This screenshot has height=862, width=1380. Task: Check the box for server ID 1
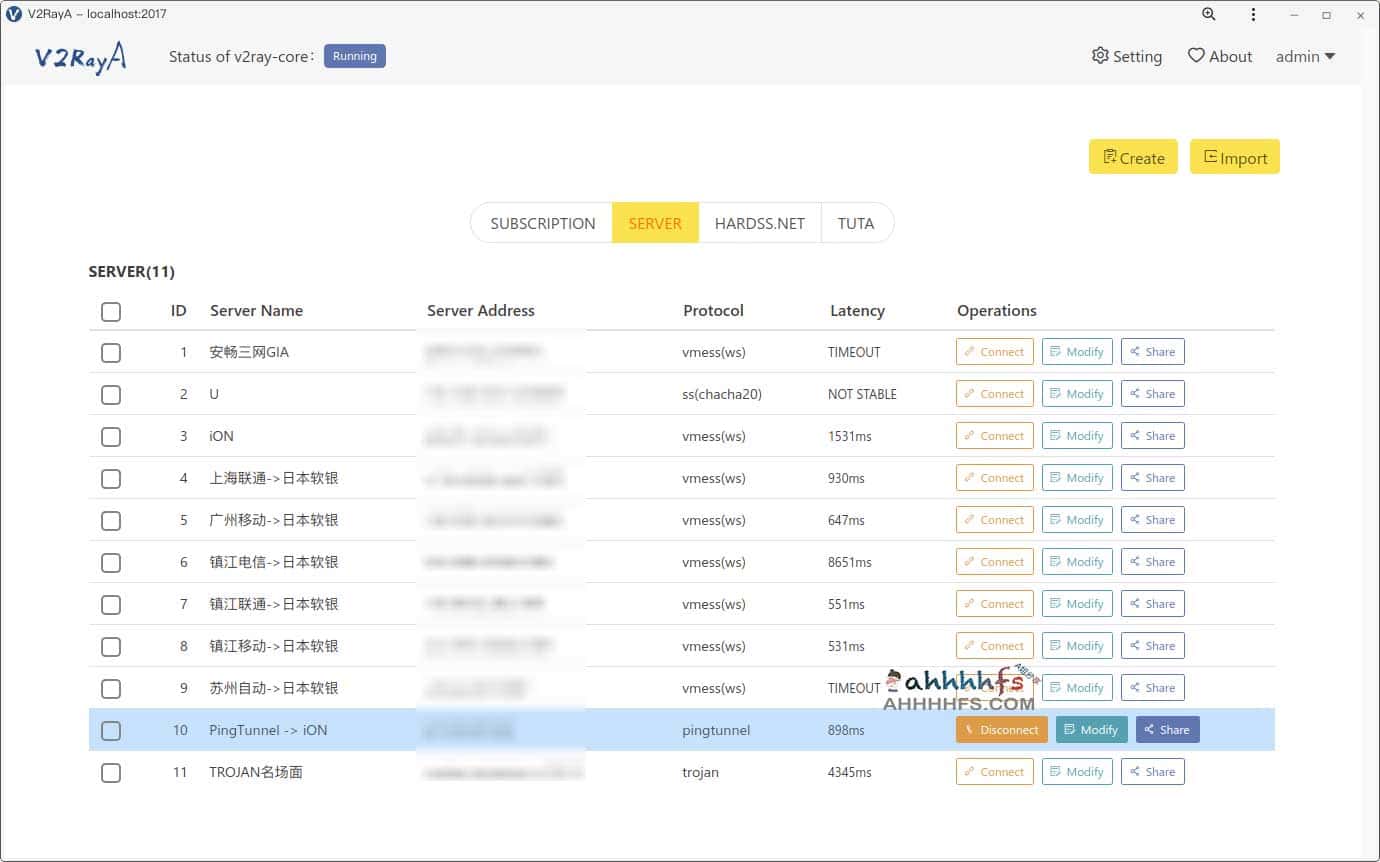point(111,353)
